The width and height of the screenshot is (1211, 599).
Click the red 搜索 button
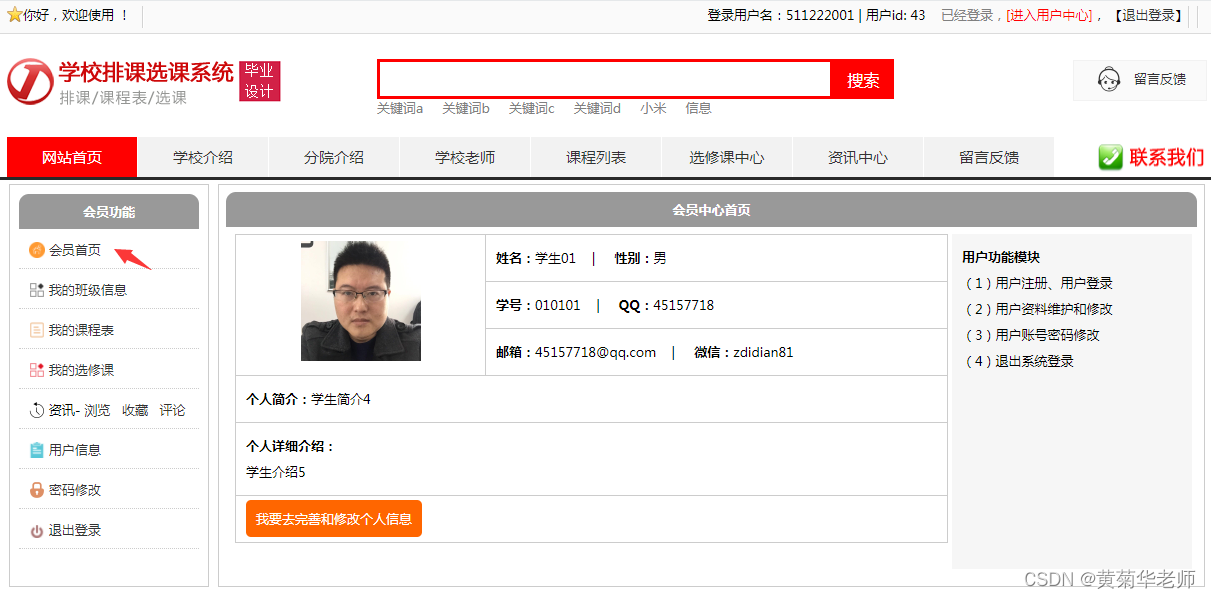pos(862,80)
